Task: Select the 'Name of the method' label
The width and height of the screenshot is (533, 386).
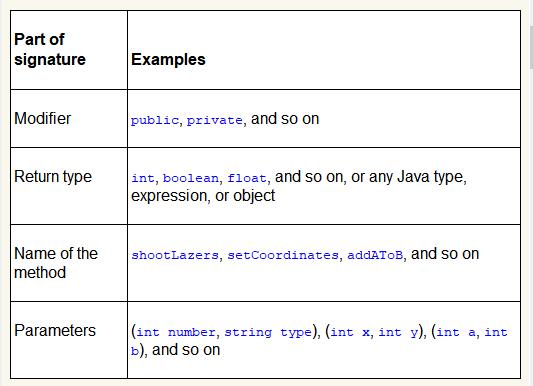Action: tap(56, 263)
